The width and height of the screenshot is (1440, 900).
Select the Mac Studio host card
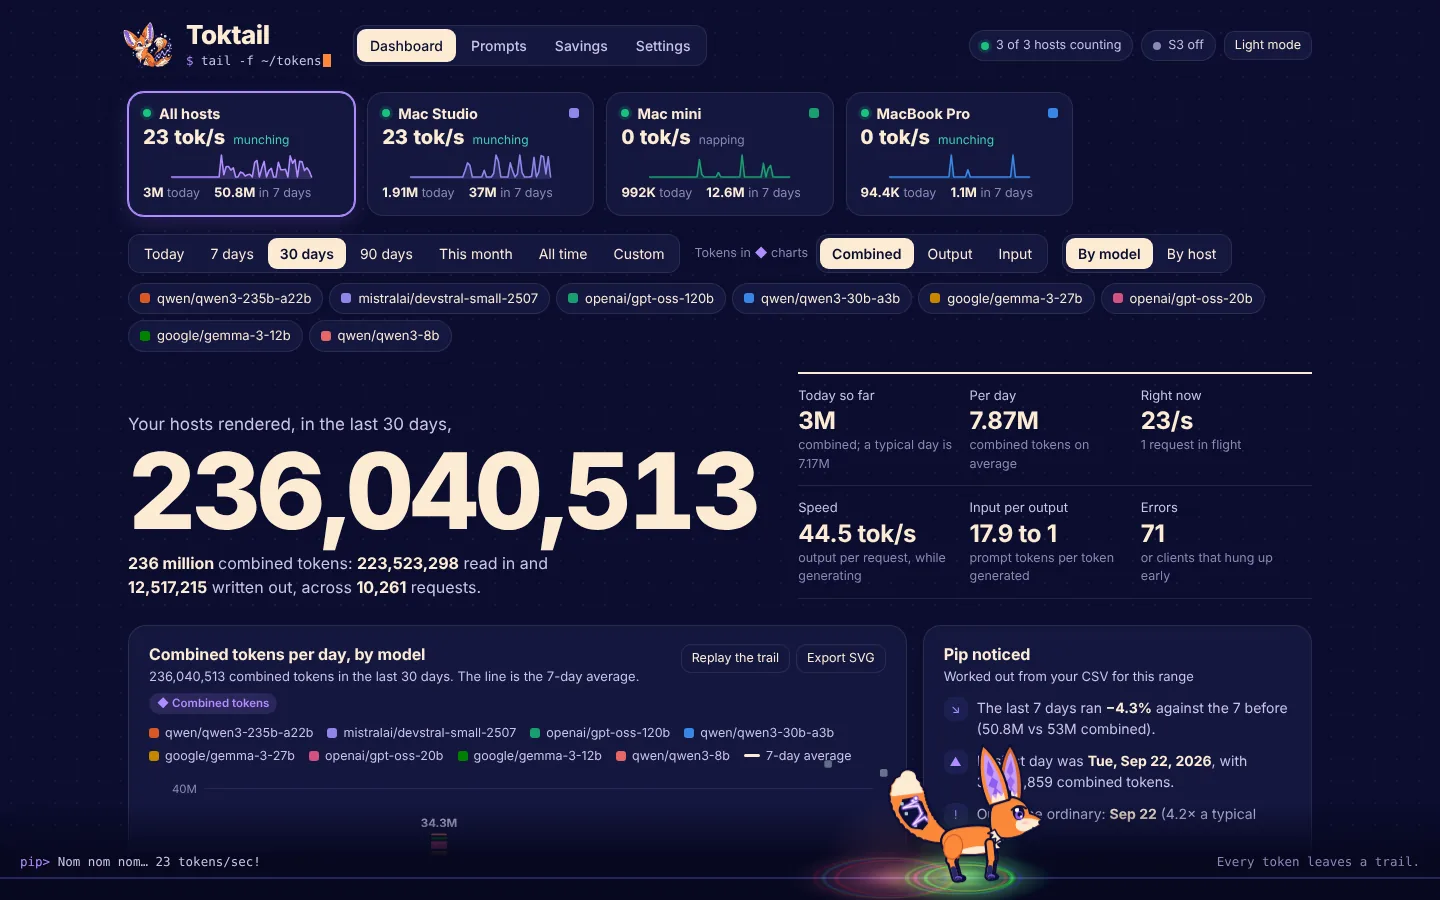point(480,154)
